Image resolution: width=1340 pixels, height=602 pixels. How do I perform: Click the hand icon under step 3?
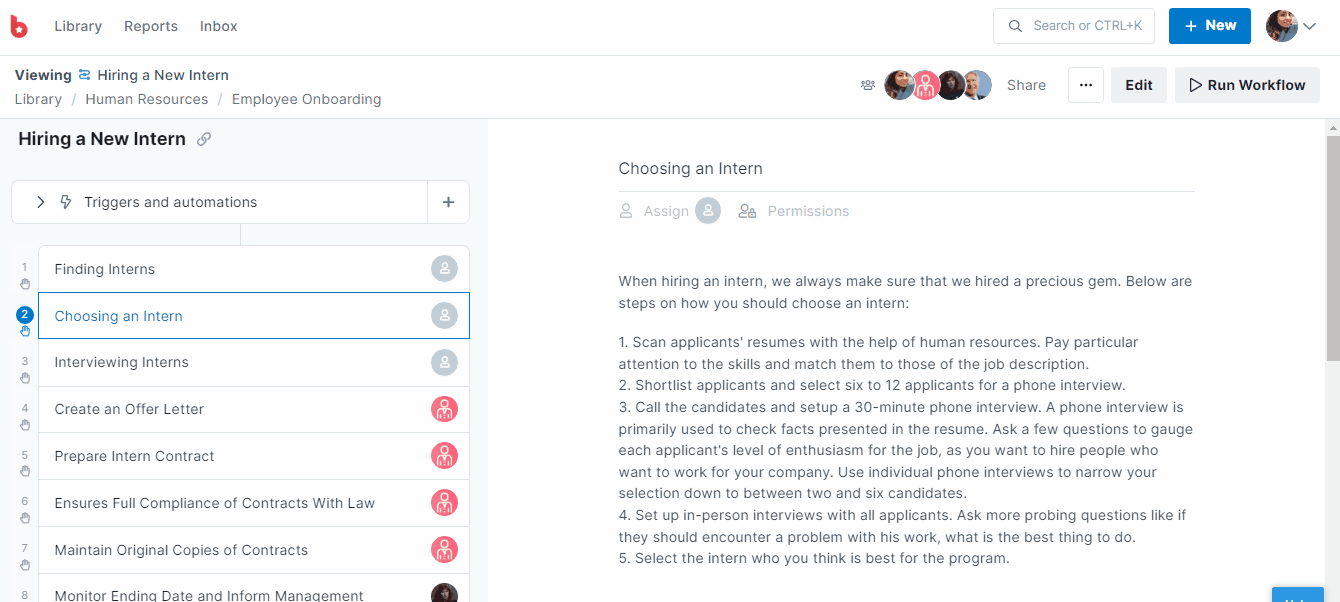(x=25, y=378)
